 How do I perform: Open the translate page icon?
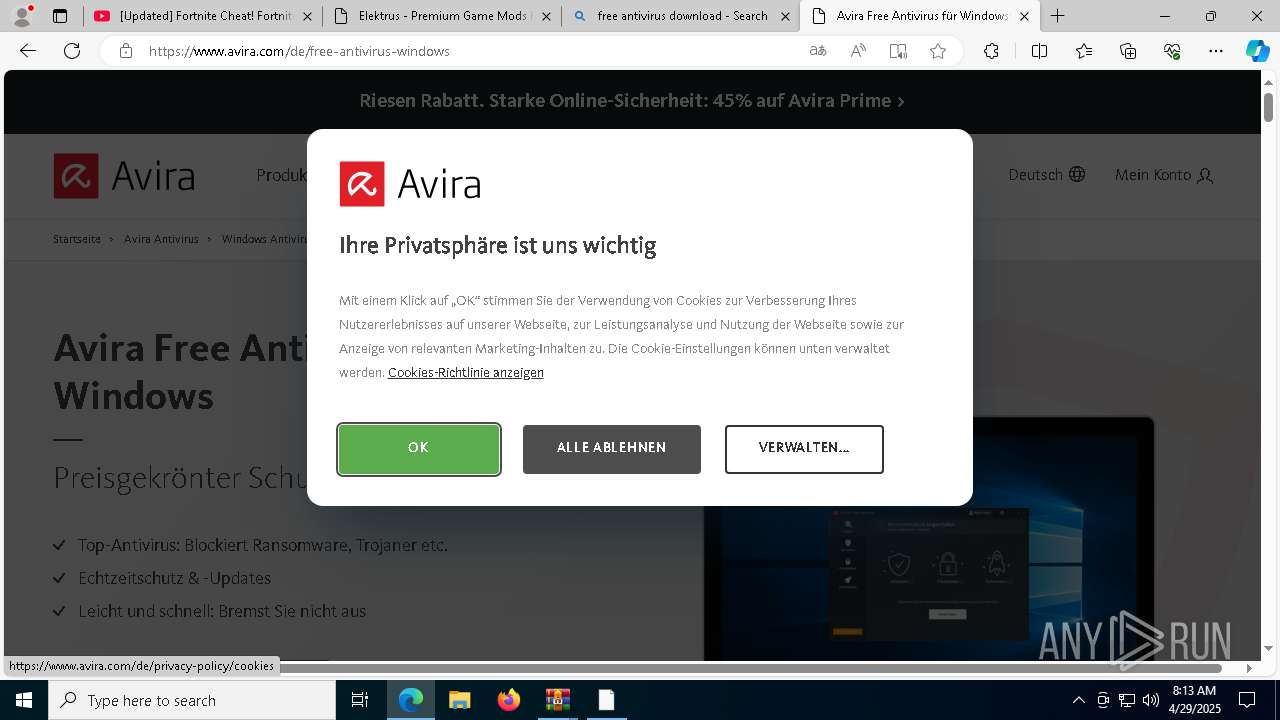(x=818, y=51)
